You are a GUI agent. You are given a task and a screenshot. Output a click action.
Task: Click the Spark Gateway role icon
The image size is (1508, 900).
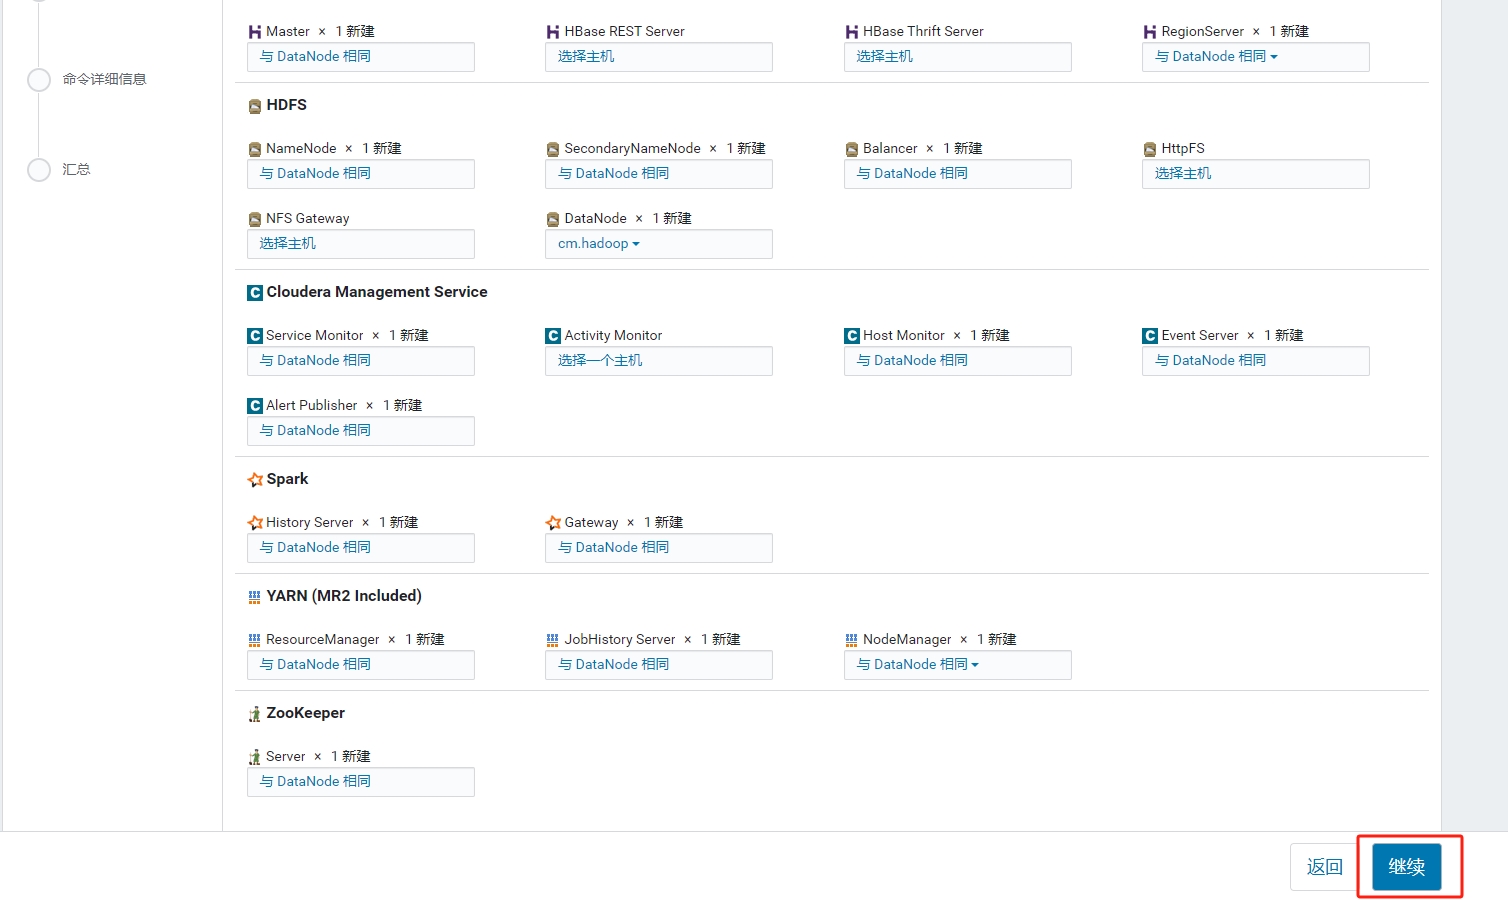click(x=553, y=523)
